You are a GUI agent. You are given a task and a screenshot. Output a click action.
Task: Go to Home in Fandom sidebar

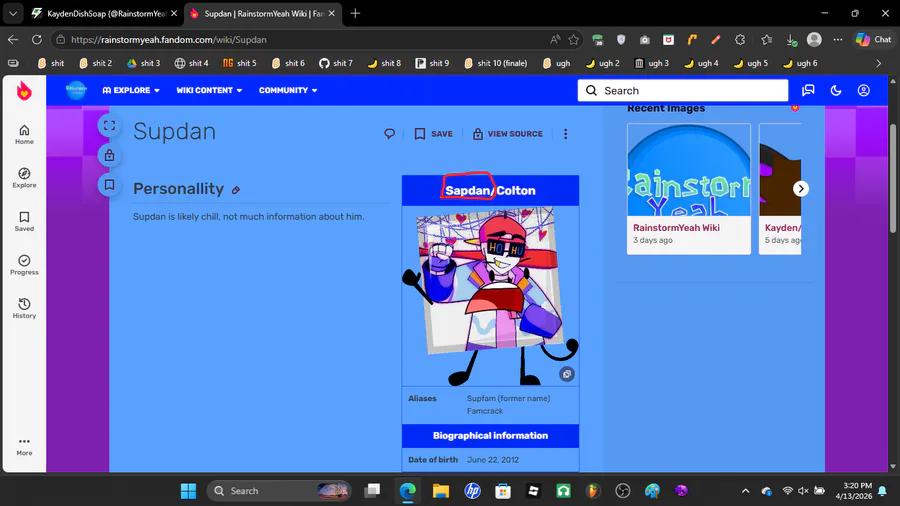[x=24, y=134]
